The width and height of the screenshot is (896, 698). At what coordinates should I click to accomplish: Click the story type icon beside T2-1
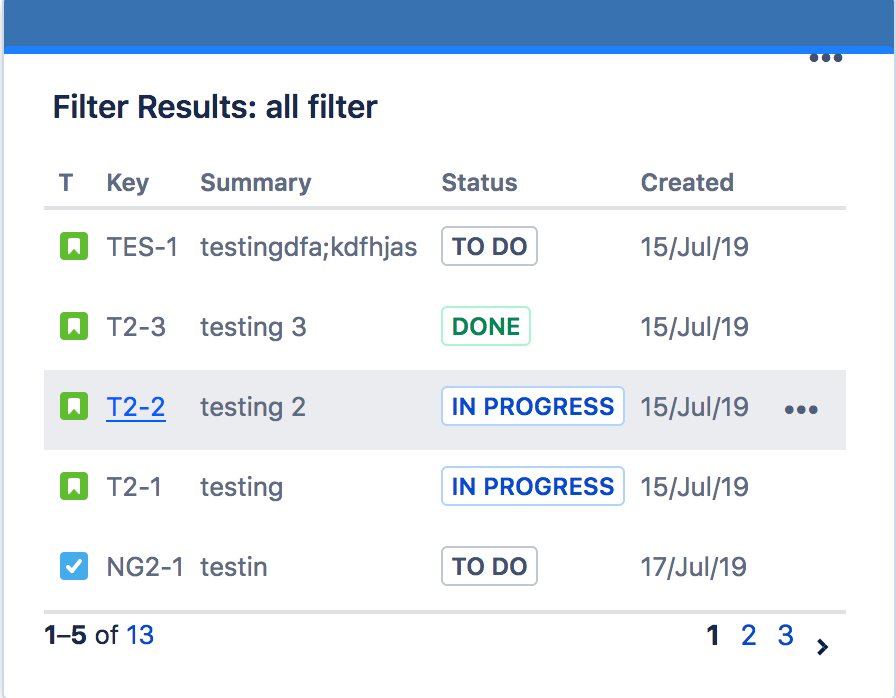tap(74, 486)
